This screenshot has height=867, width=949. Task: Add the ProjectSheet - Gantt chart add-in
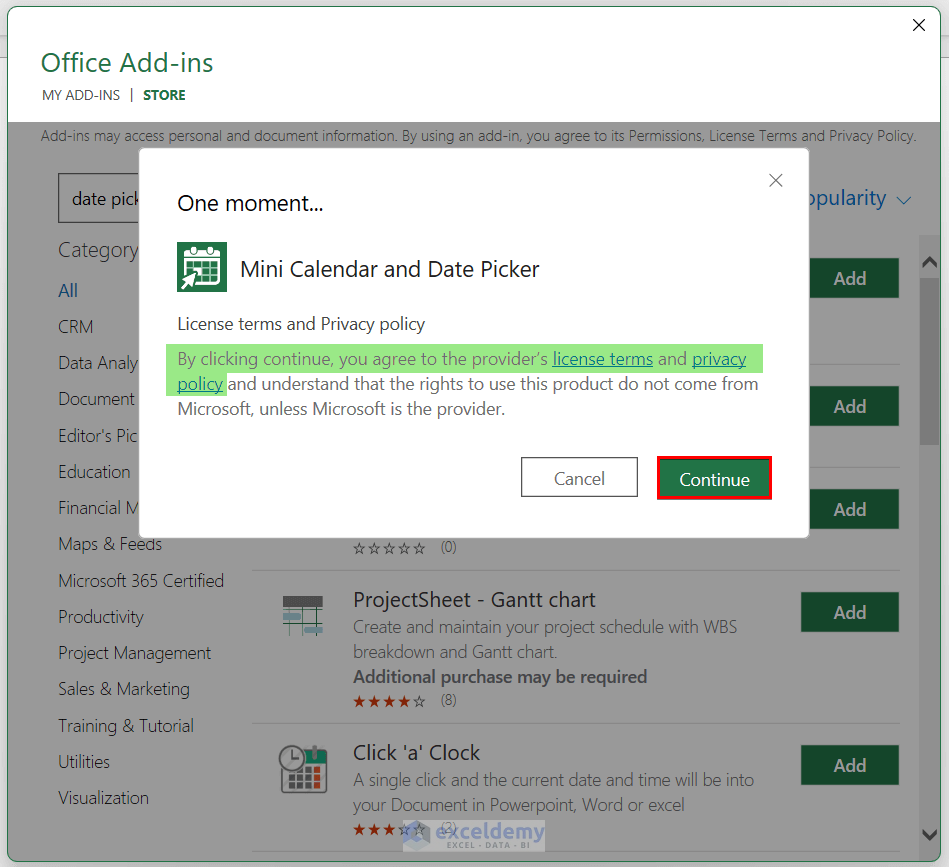pos(849,612)
